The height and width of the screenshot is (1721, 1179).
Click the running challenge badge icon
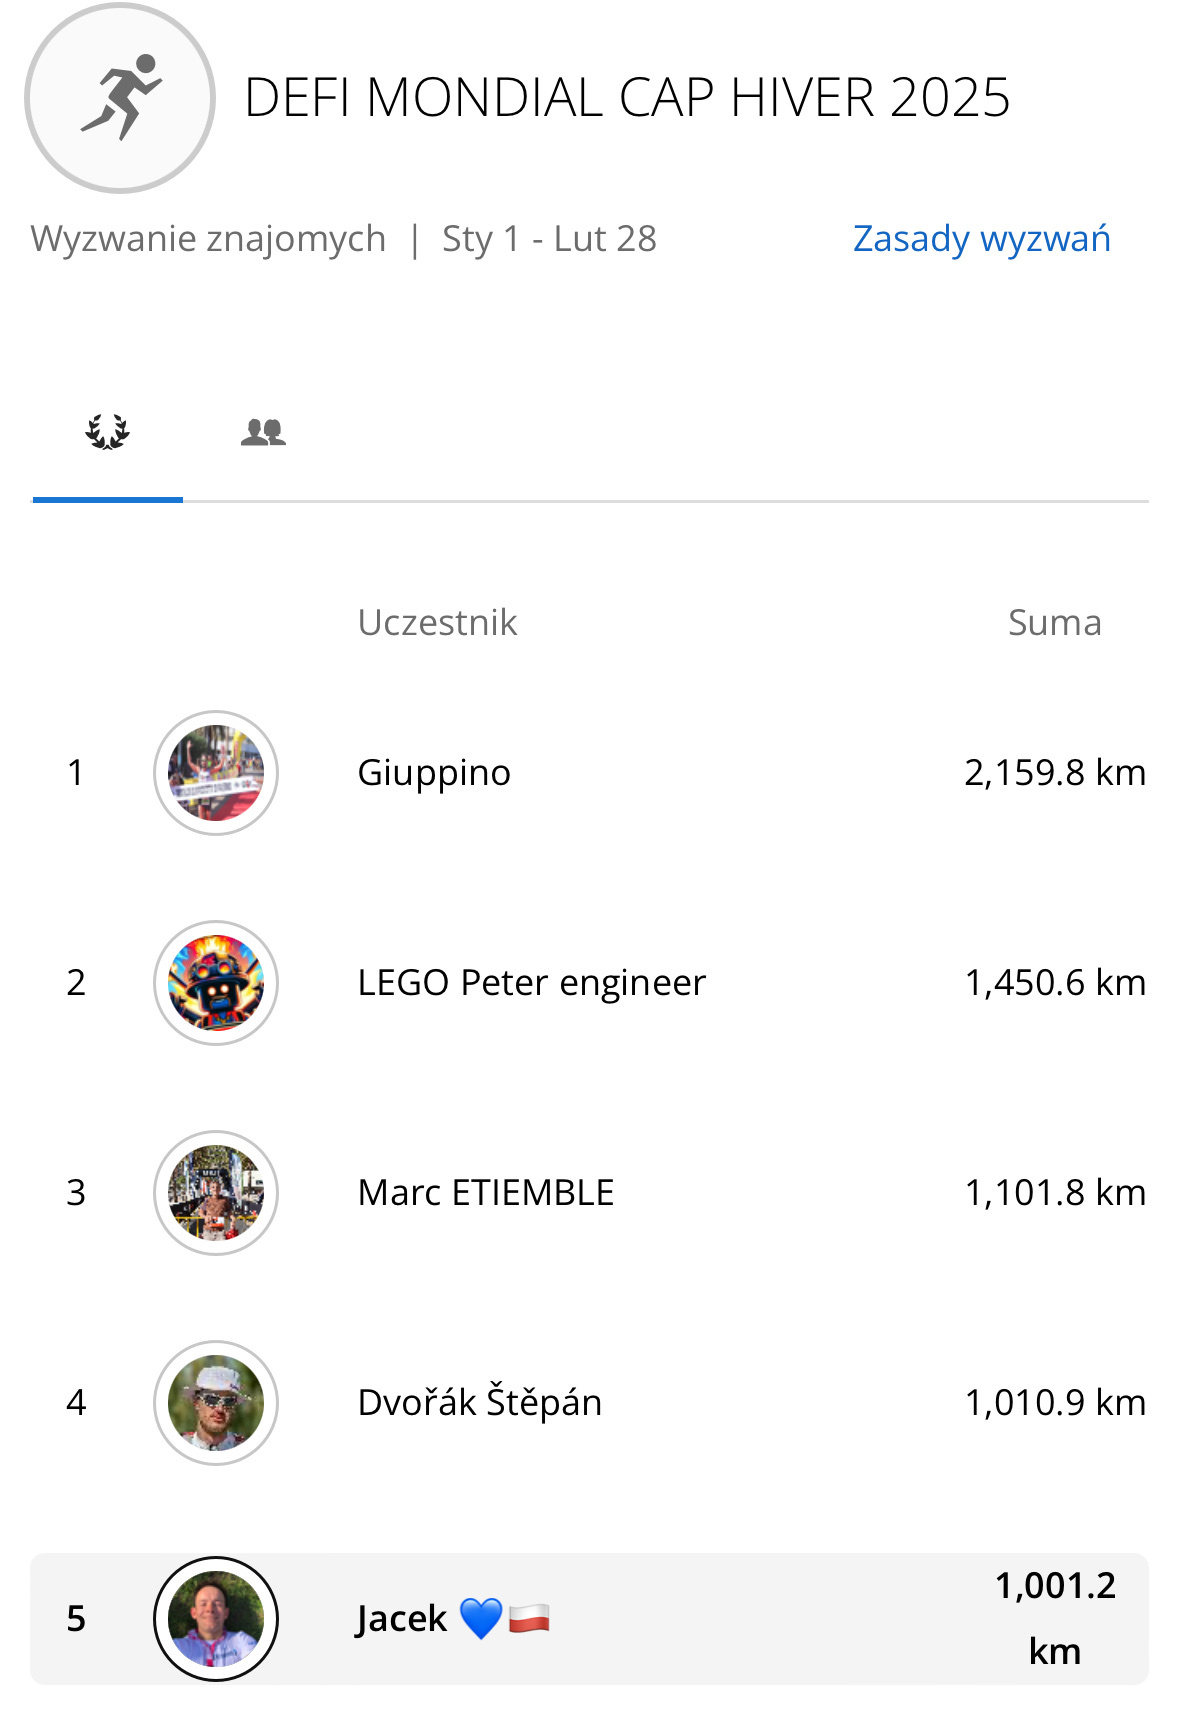120,98
